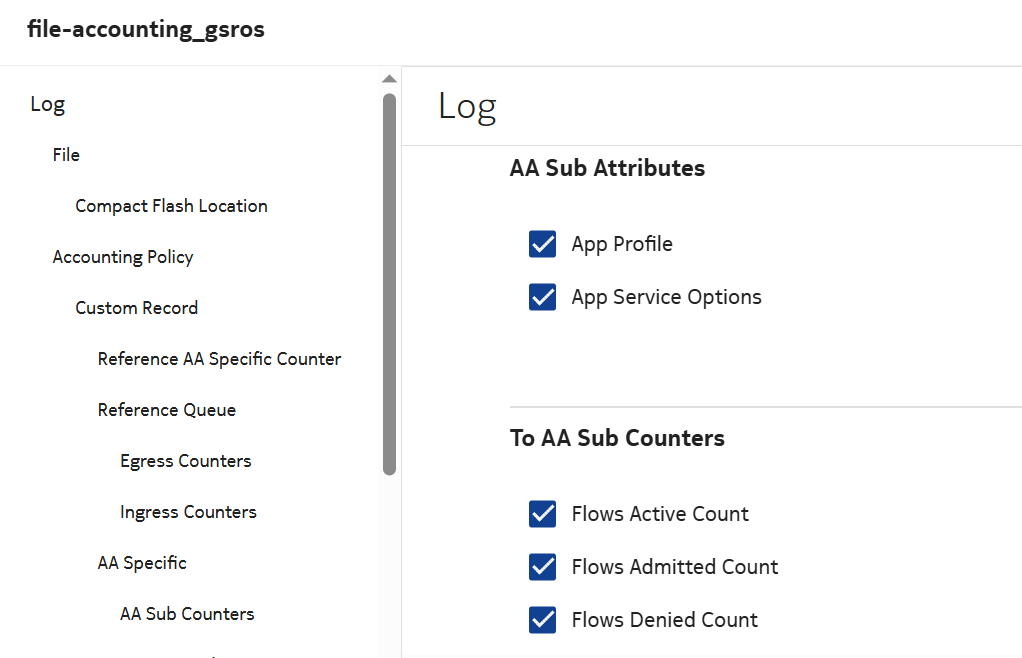Image resolution: width=1022 pixels, height=658 pixels.
Task: Jump to Ingress Counters section
Action: (x=188, y=512)
